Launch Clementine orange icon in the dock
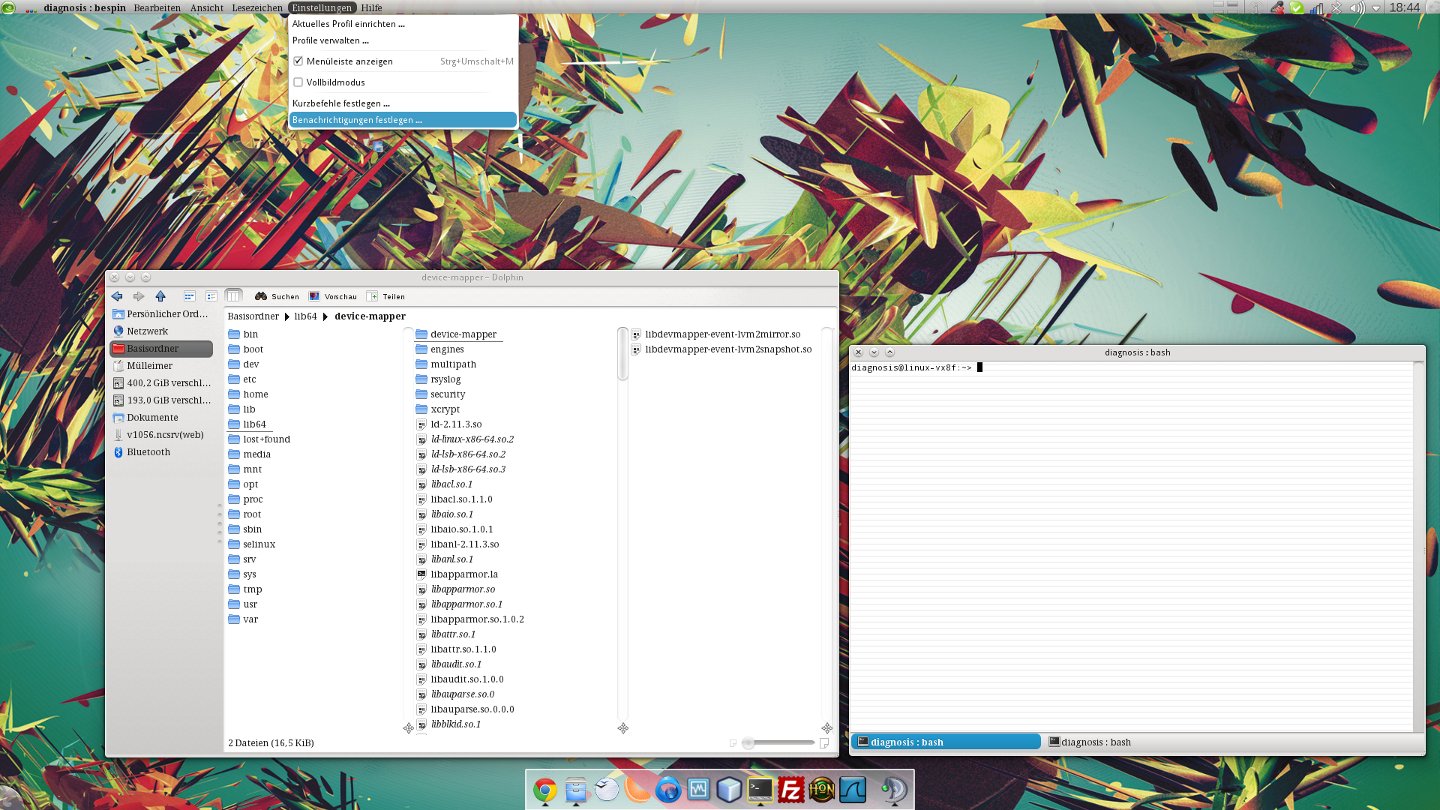The height and width of the screenshot is (810, 1440). point(637,790)
